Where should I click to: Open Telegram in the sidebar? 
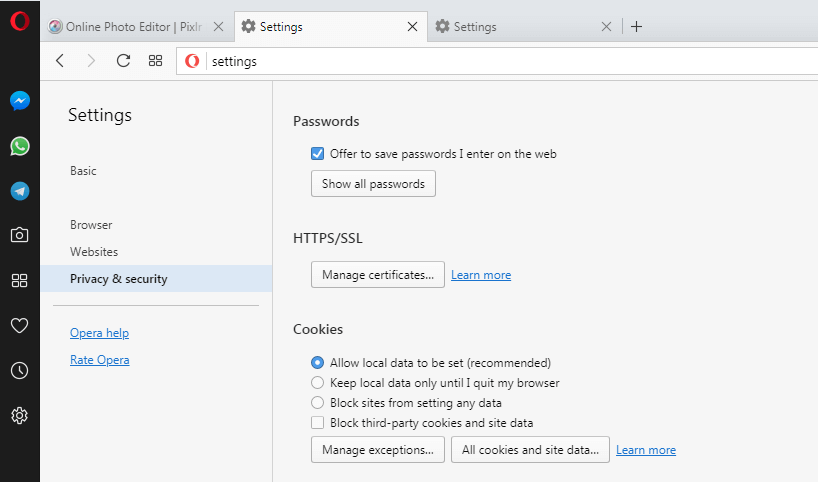[19, 191]
